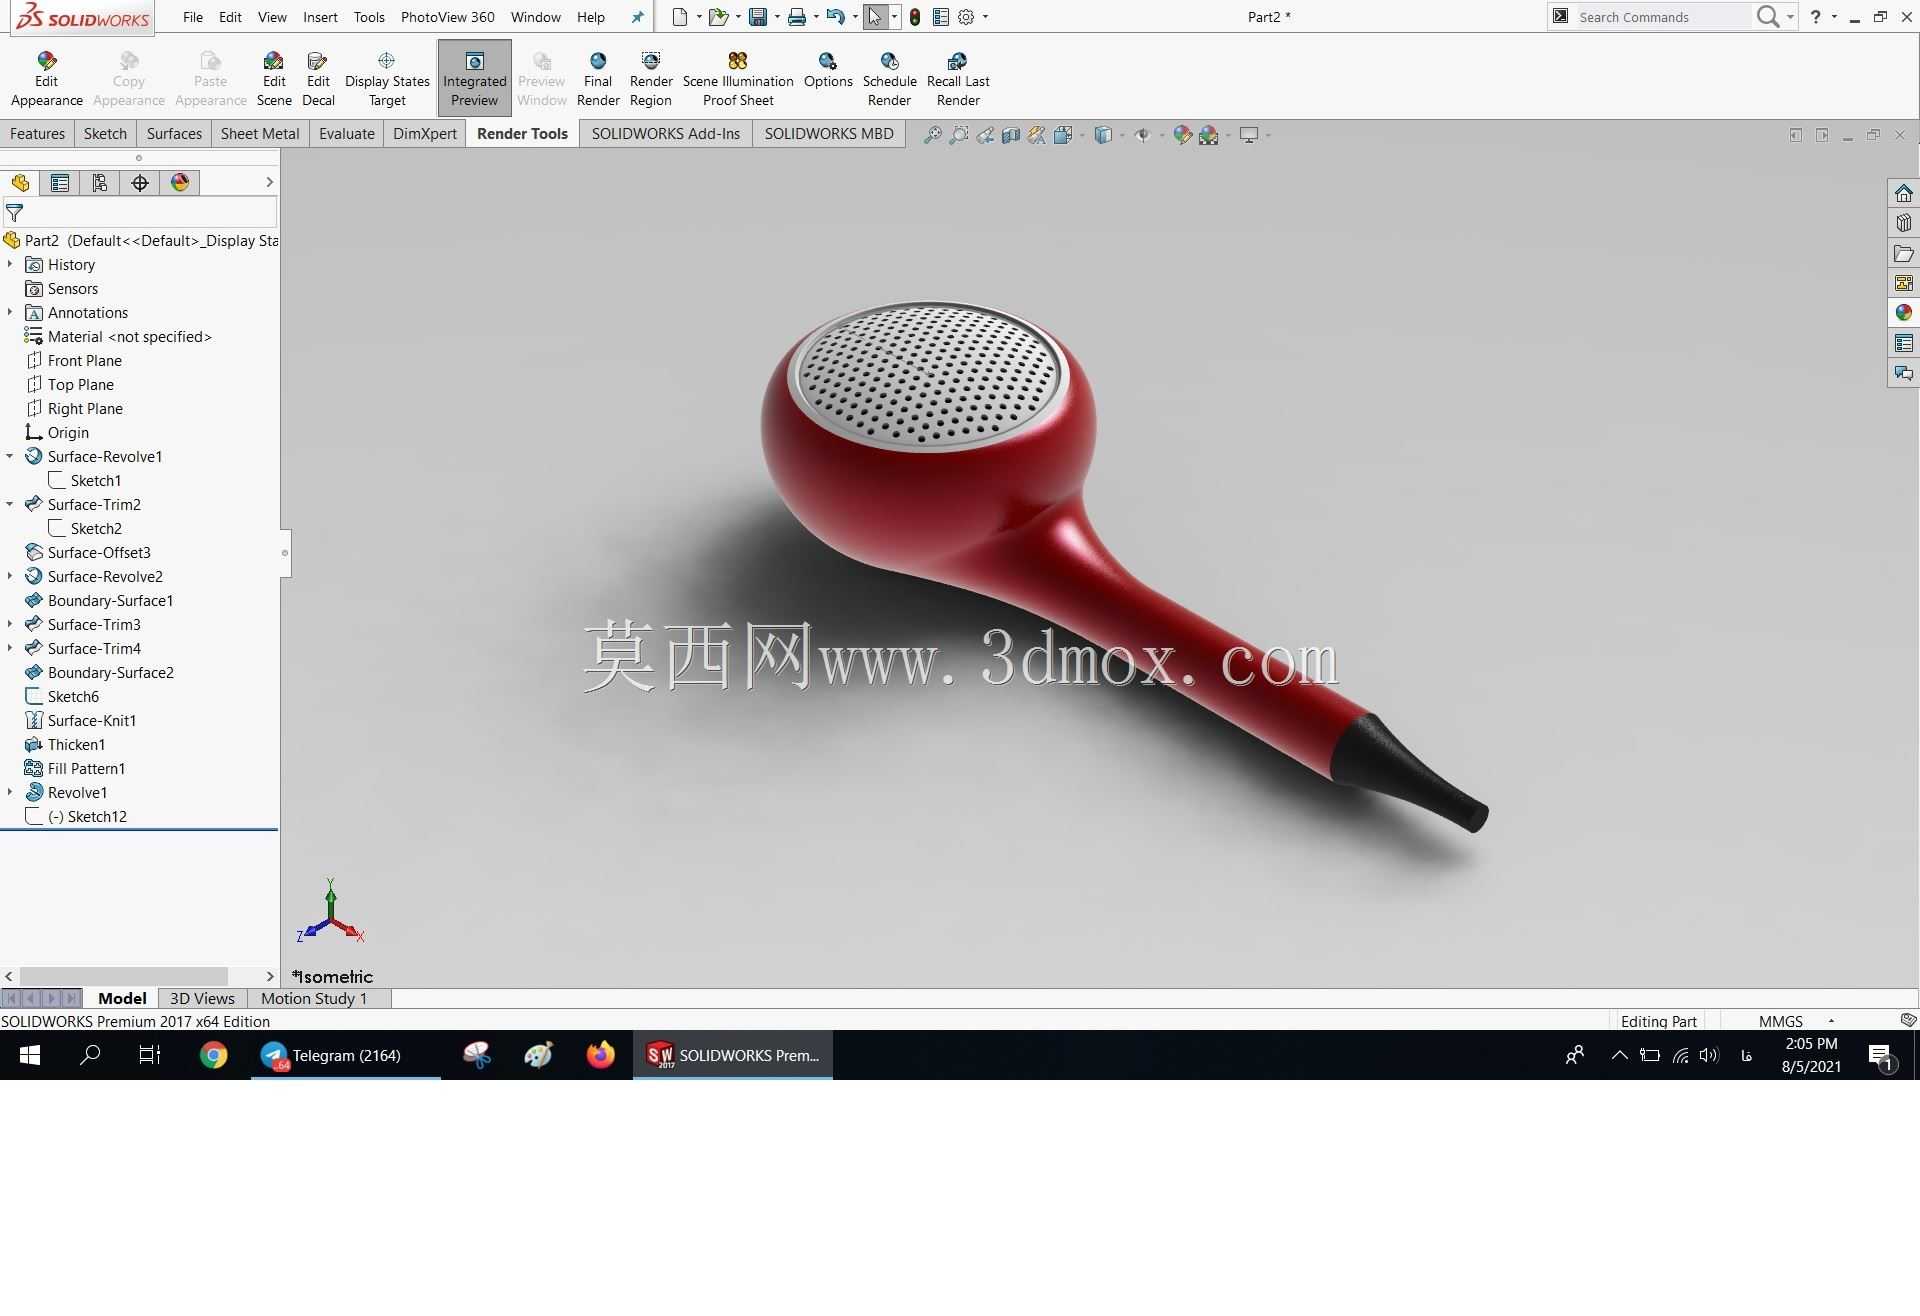Open the unit system MMGS dropdown

(1831, 1021)
